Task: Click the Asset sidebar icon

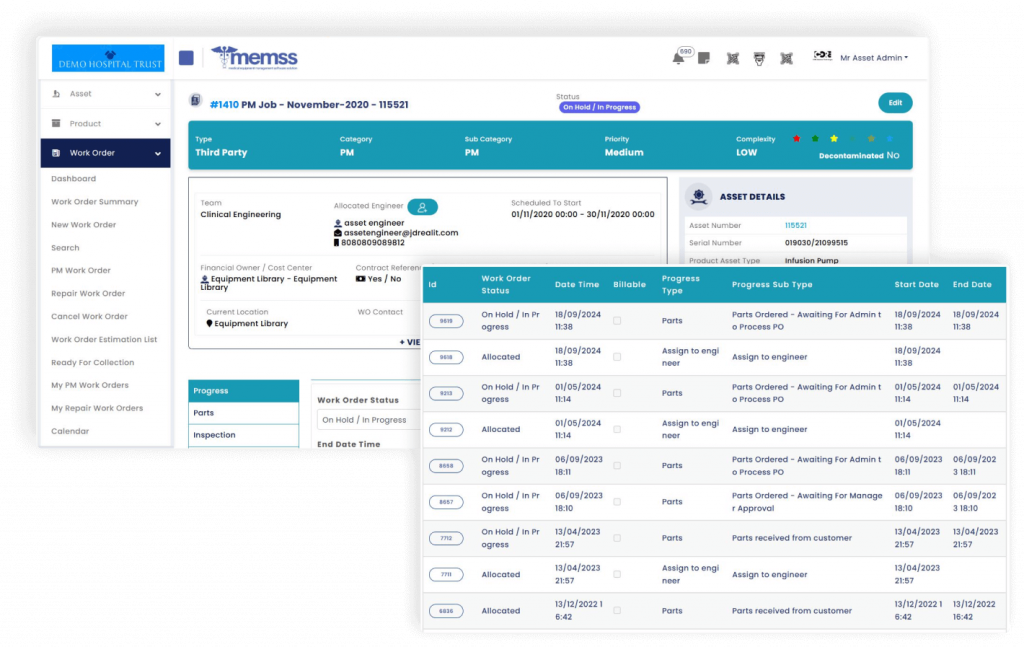Action: click(56, 94)
